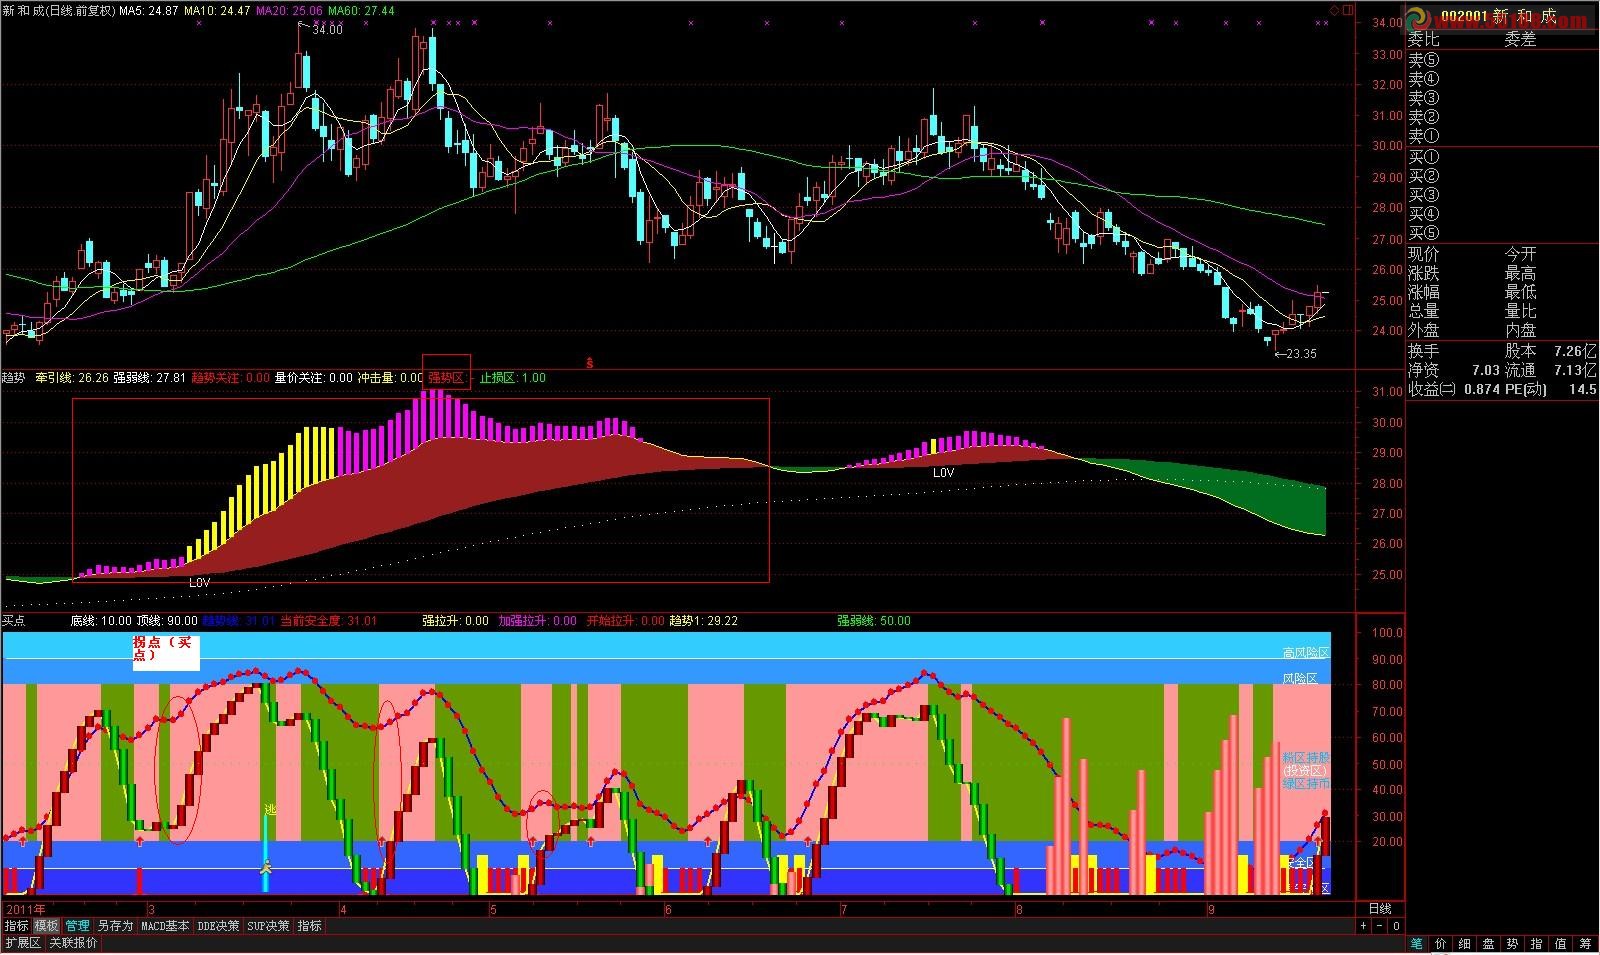Screen dimensions: 1600x955
Task: Switch to the 值 tab
Action: [1560, 943]
